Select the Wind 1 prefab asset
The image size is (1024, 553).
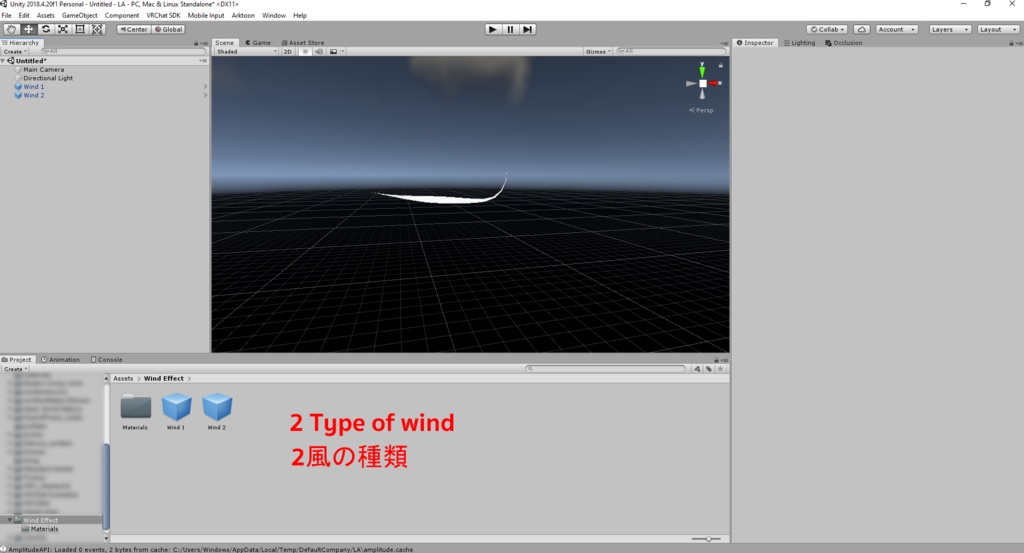176,407
